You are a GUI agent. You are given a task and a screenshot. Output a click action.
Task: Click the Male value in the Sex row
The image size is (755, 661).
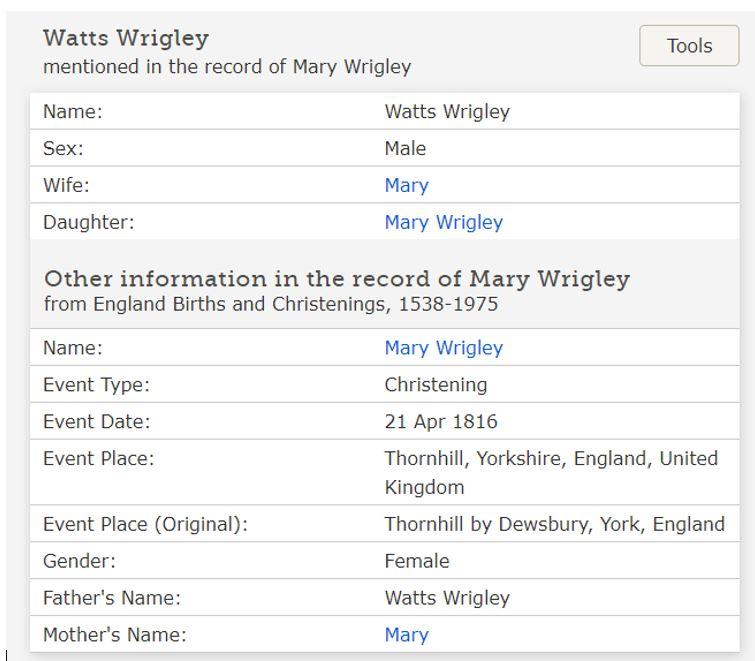click(x=405, y=148)
